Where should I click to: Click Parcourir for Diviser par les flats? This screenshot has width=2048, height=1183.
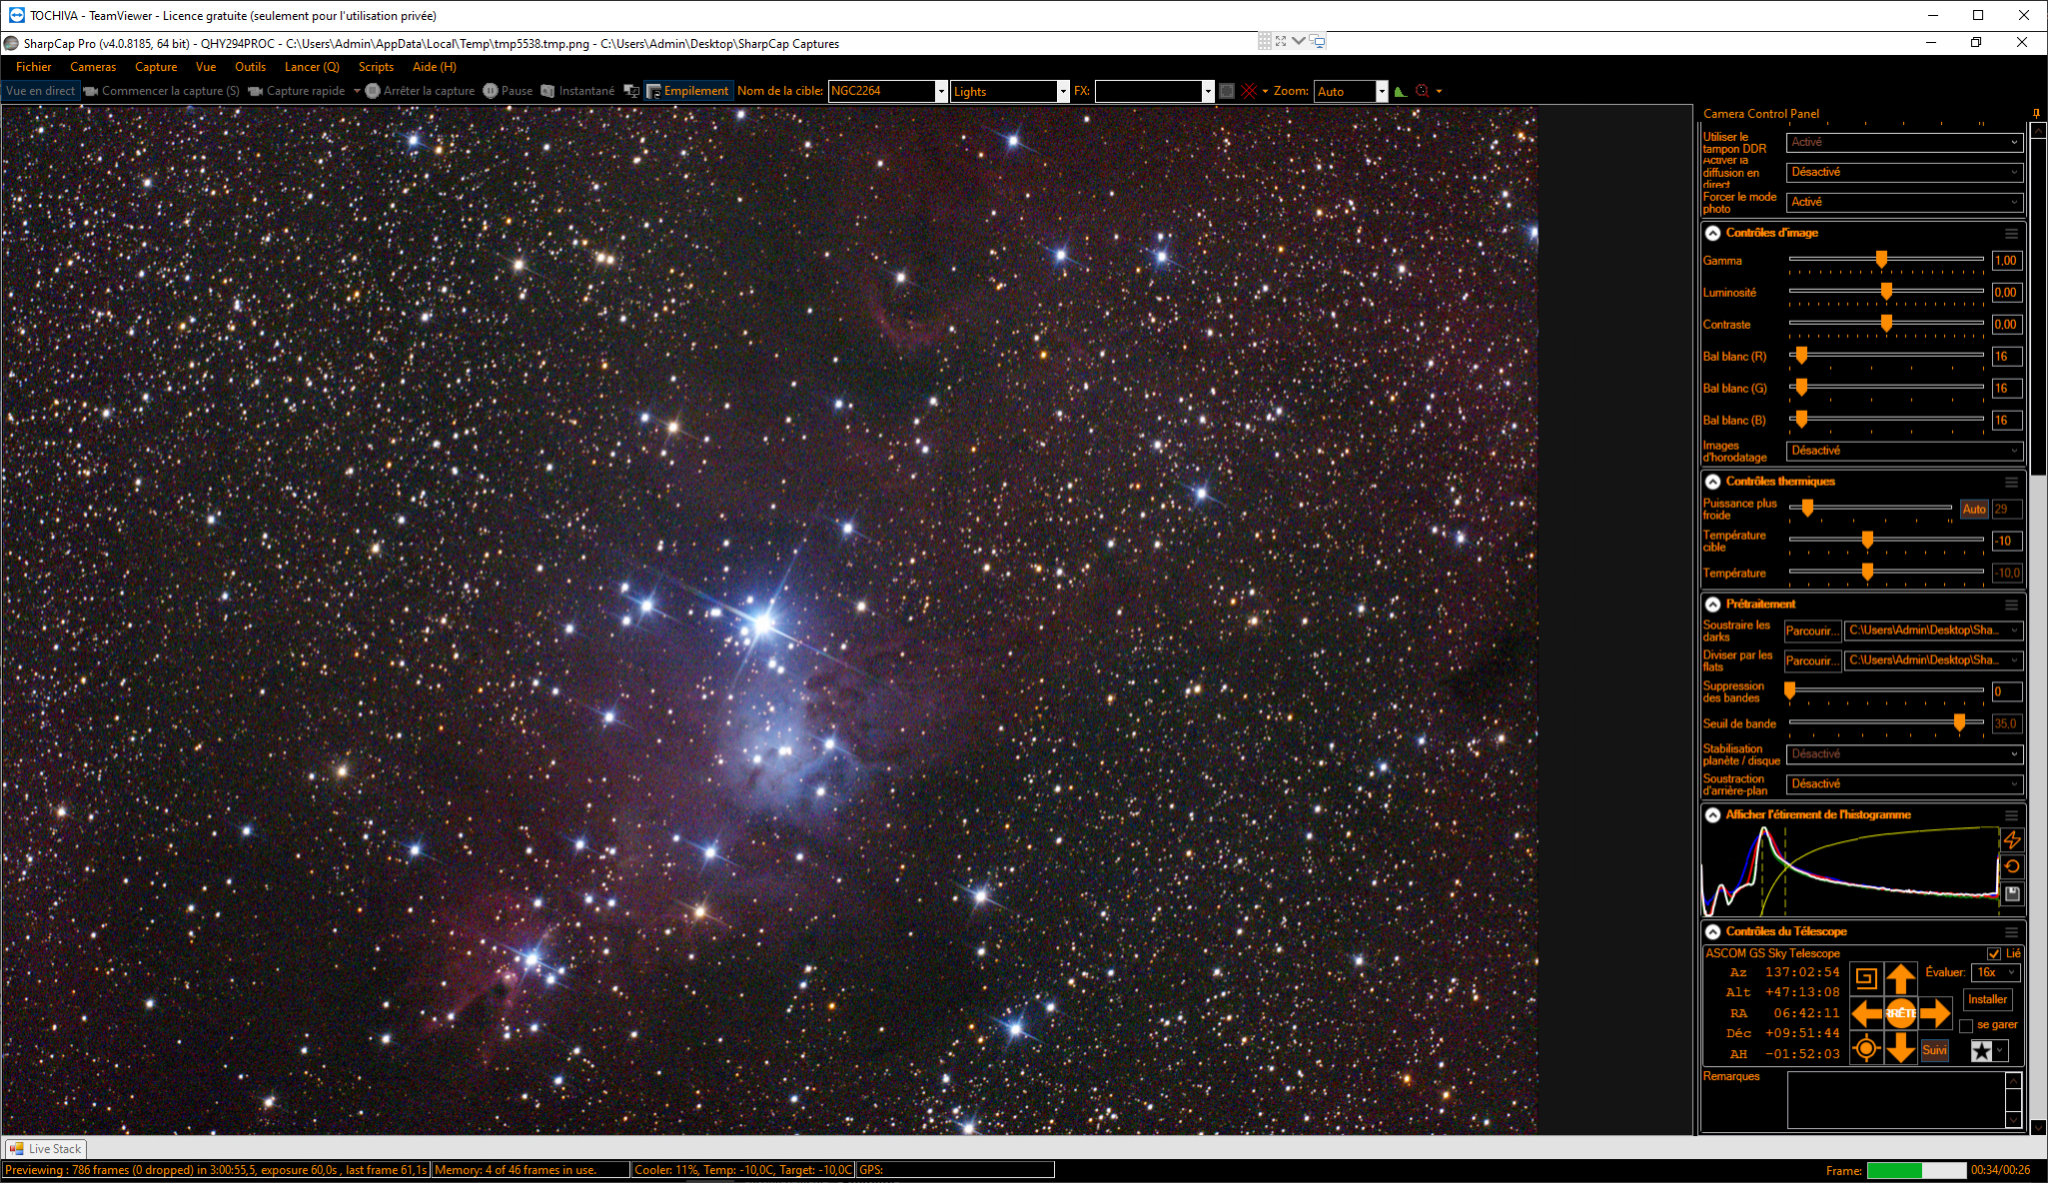1812,661
